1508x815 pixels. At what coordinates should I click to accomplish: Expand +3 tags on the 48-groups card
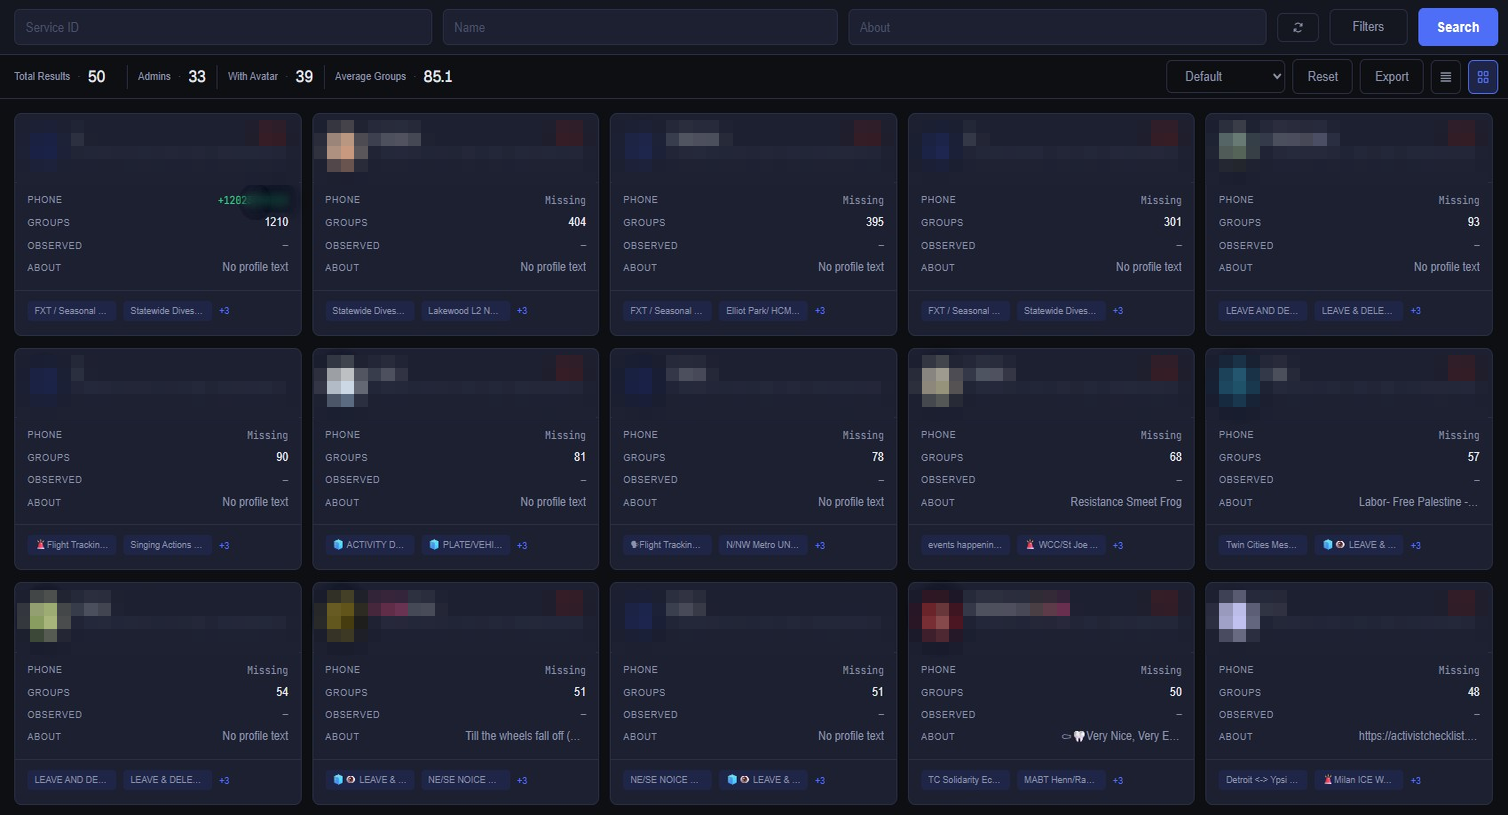tap(1416, 781)
